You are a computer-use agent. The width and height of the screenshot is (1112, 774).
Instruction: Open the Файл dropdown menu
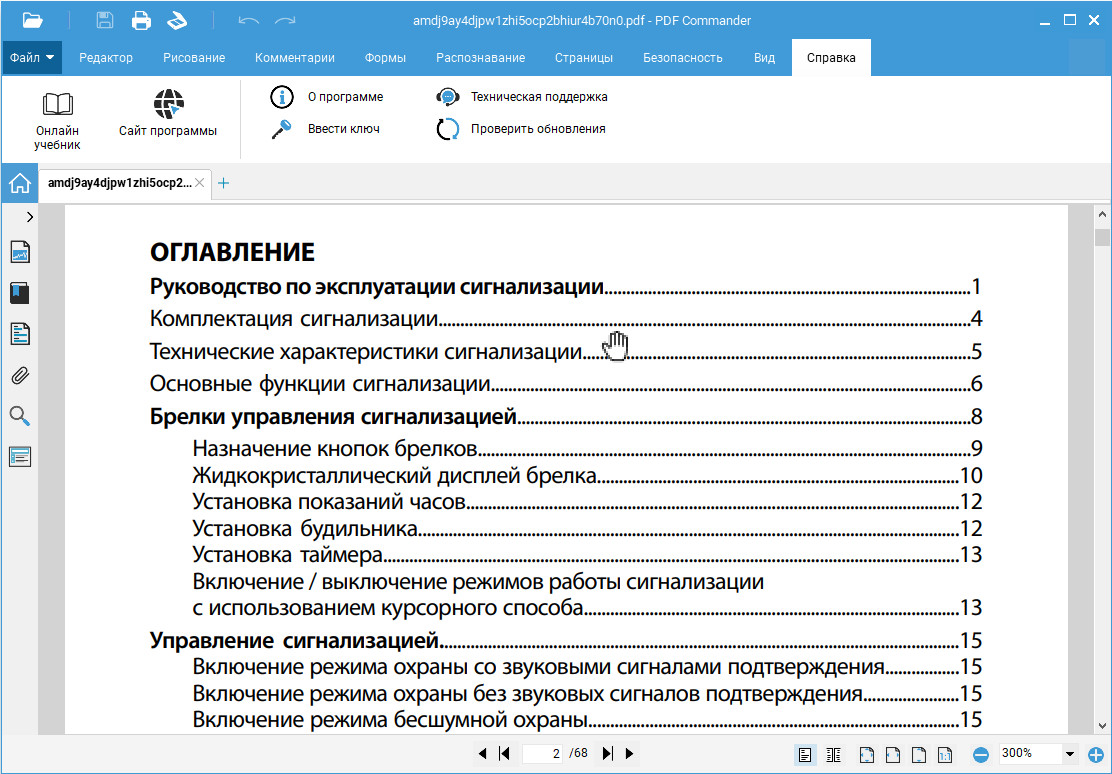pyautogui.click(x=32, y=57)
